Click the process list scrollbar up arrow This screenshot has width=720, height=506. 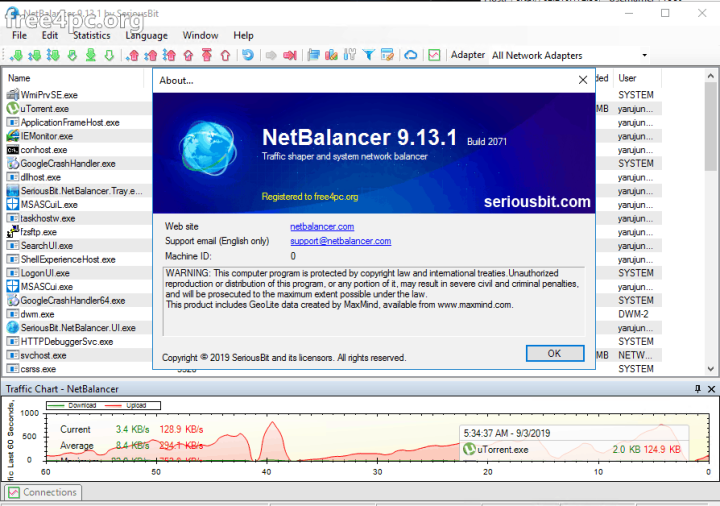point(711,76)
